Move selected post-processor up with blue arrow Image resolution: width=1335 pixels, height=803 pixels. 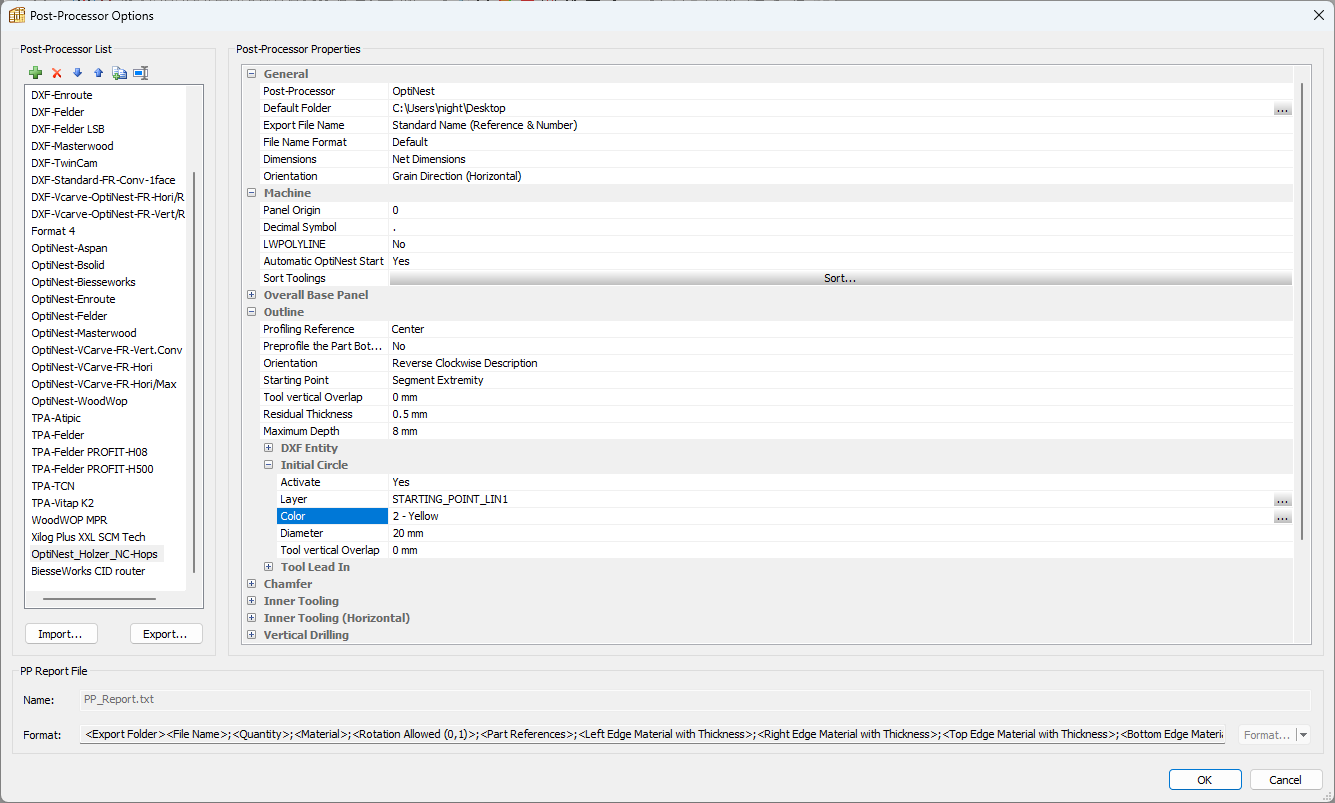[98, 73]
